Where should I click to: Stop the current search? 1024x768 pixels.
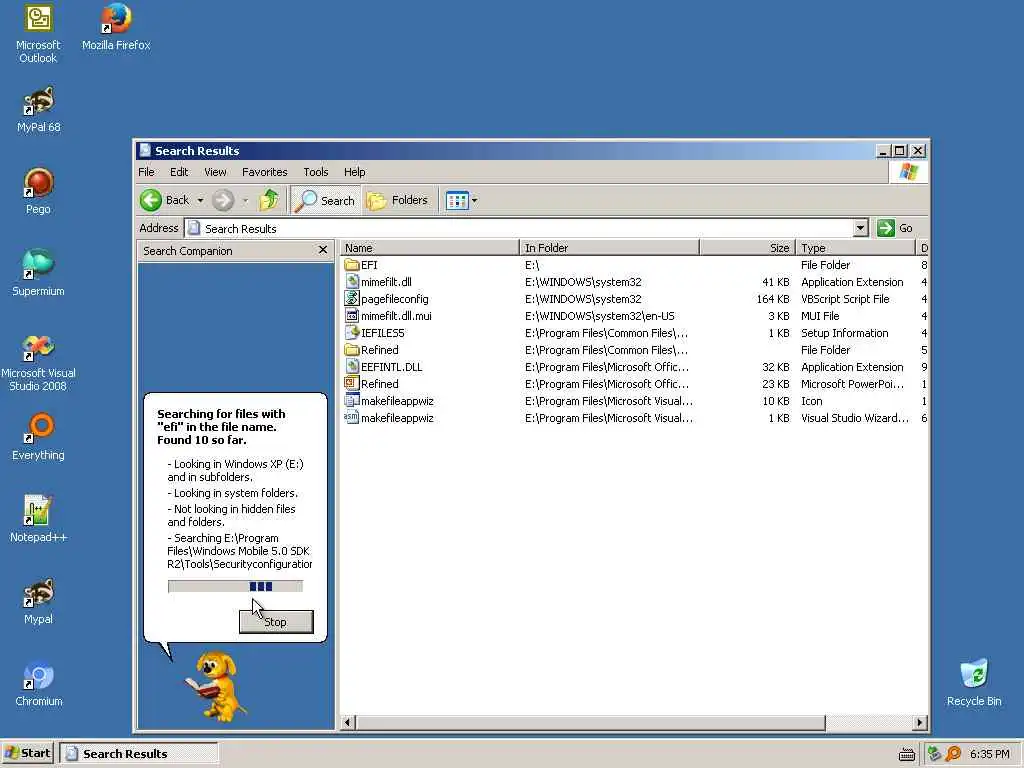click(276, 622)
